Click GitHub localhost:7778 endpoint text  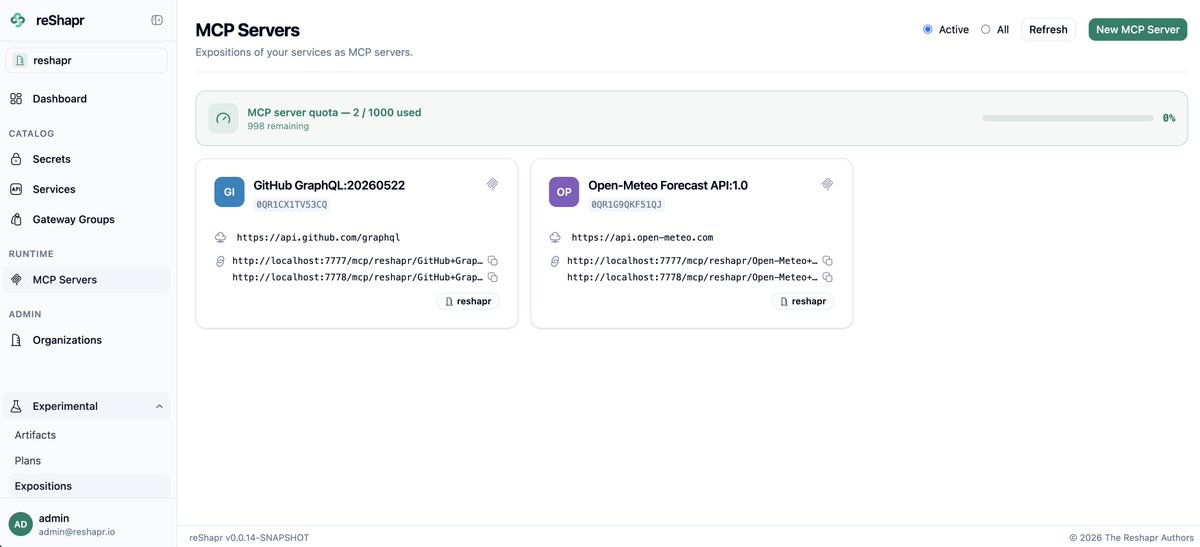click(x=358, y=277)
